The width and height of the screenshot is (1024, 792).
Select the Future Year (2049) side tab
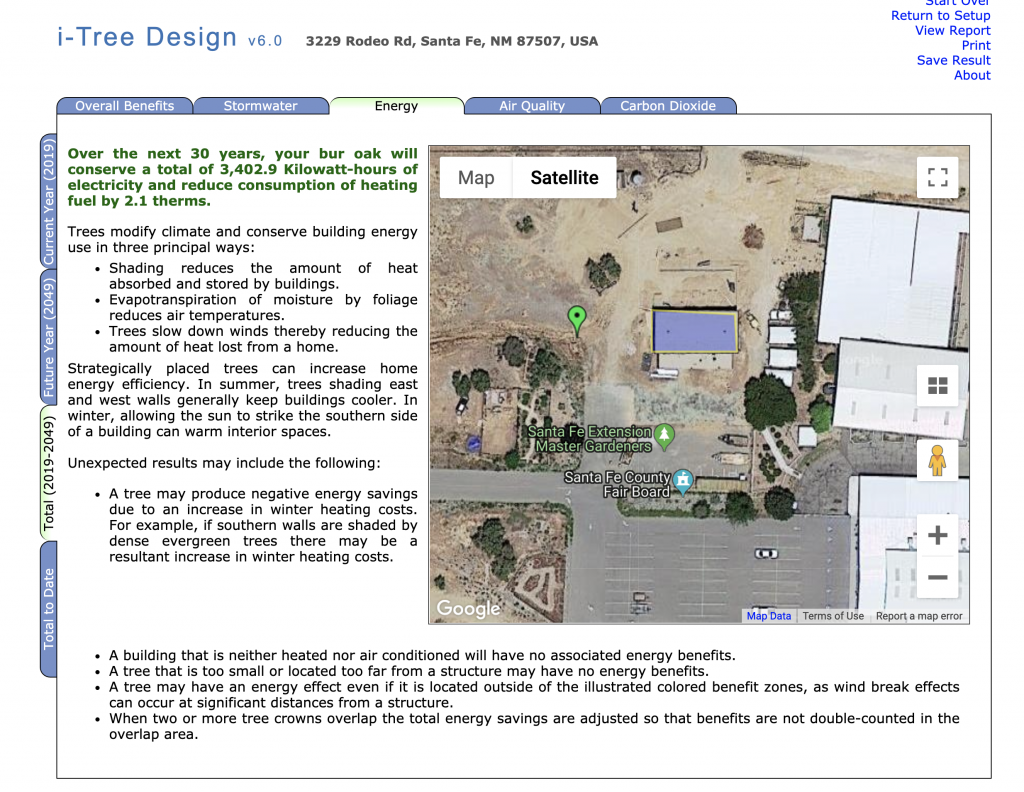pyautogui.click(x=48, y=339)
